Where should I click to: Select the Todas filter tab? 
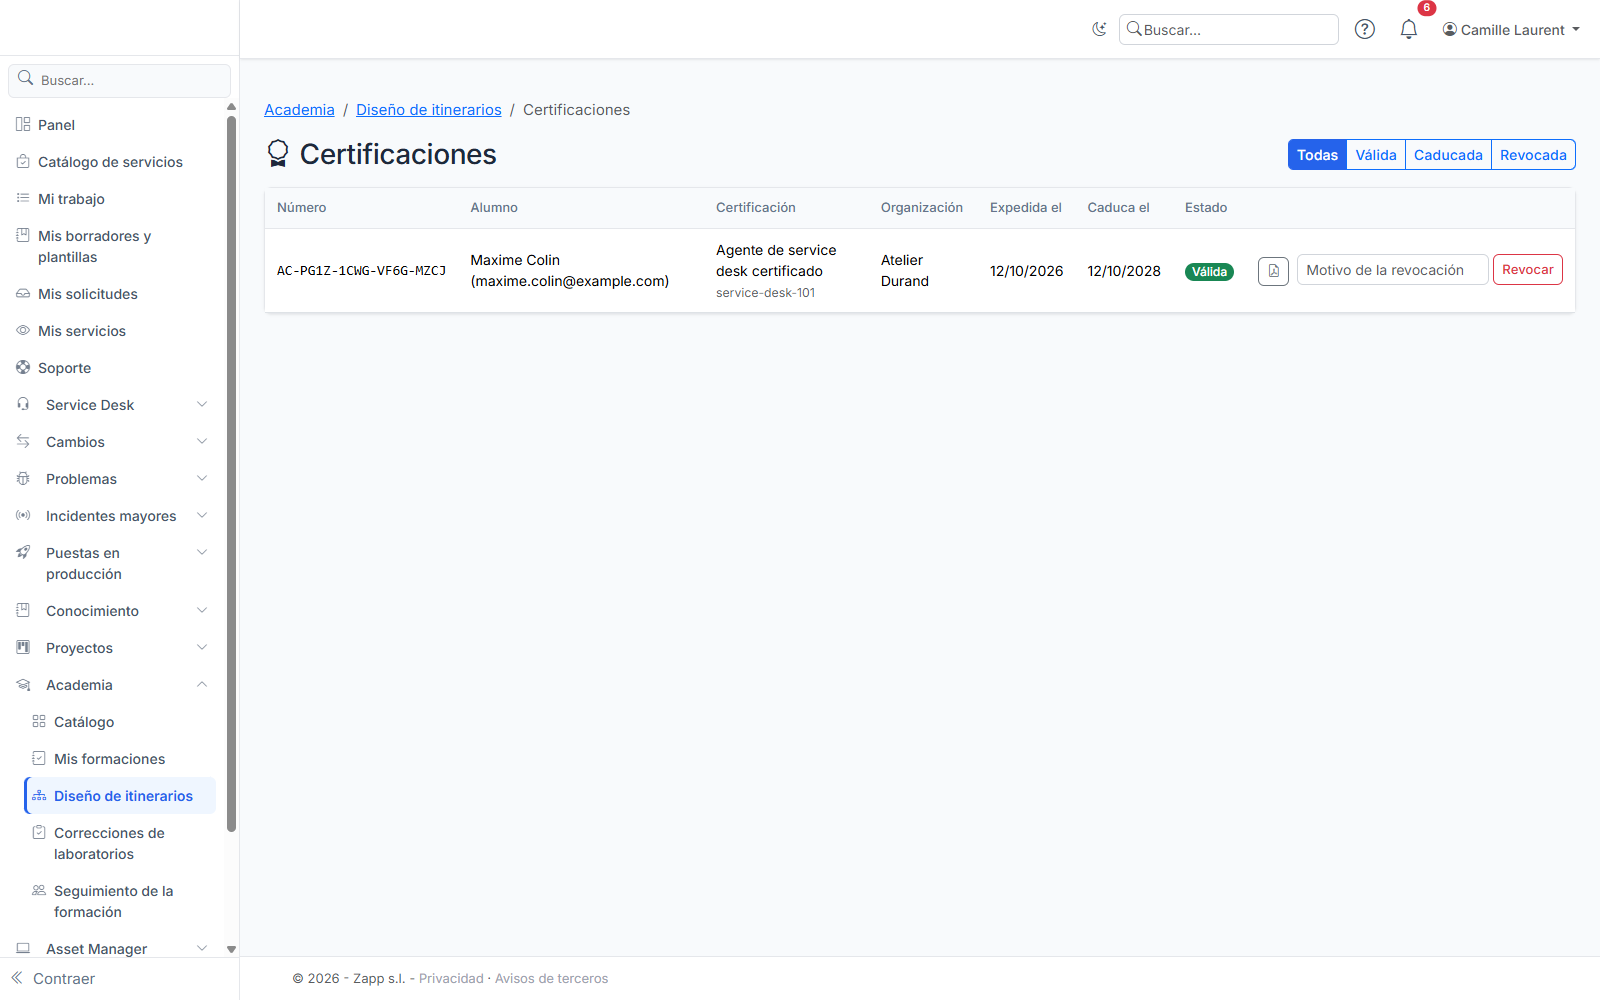click(1317, 155)
